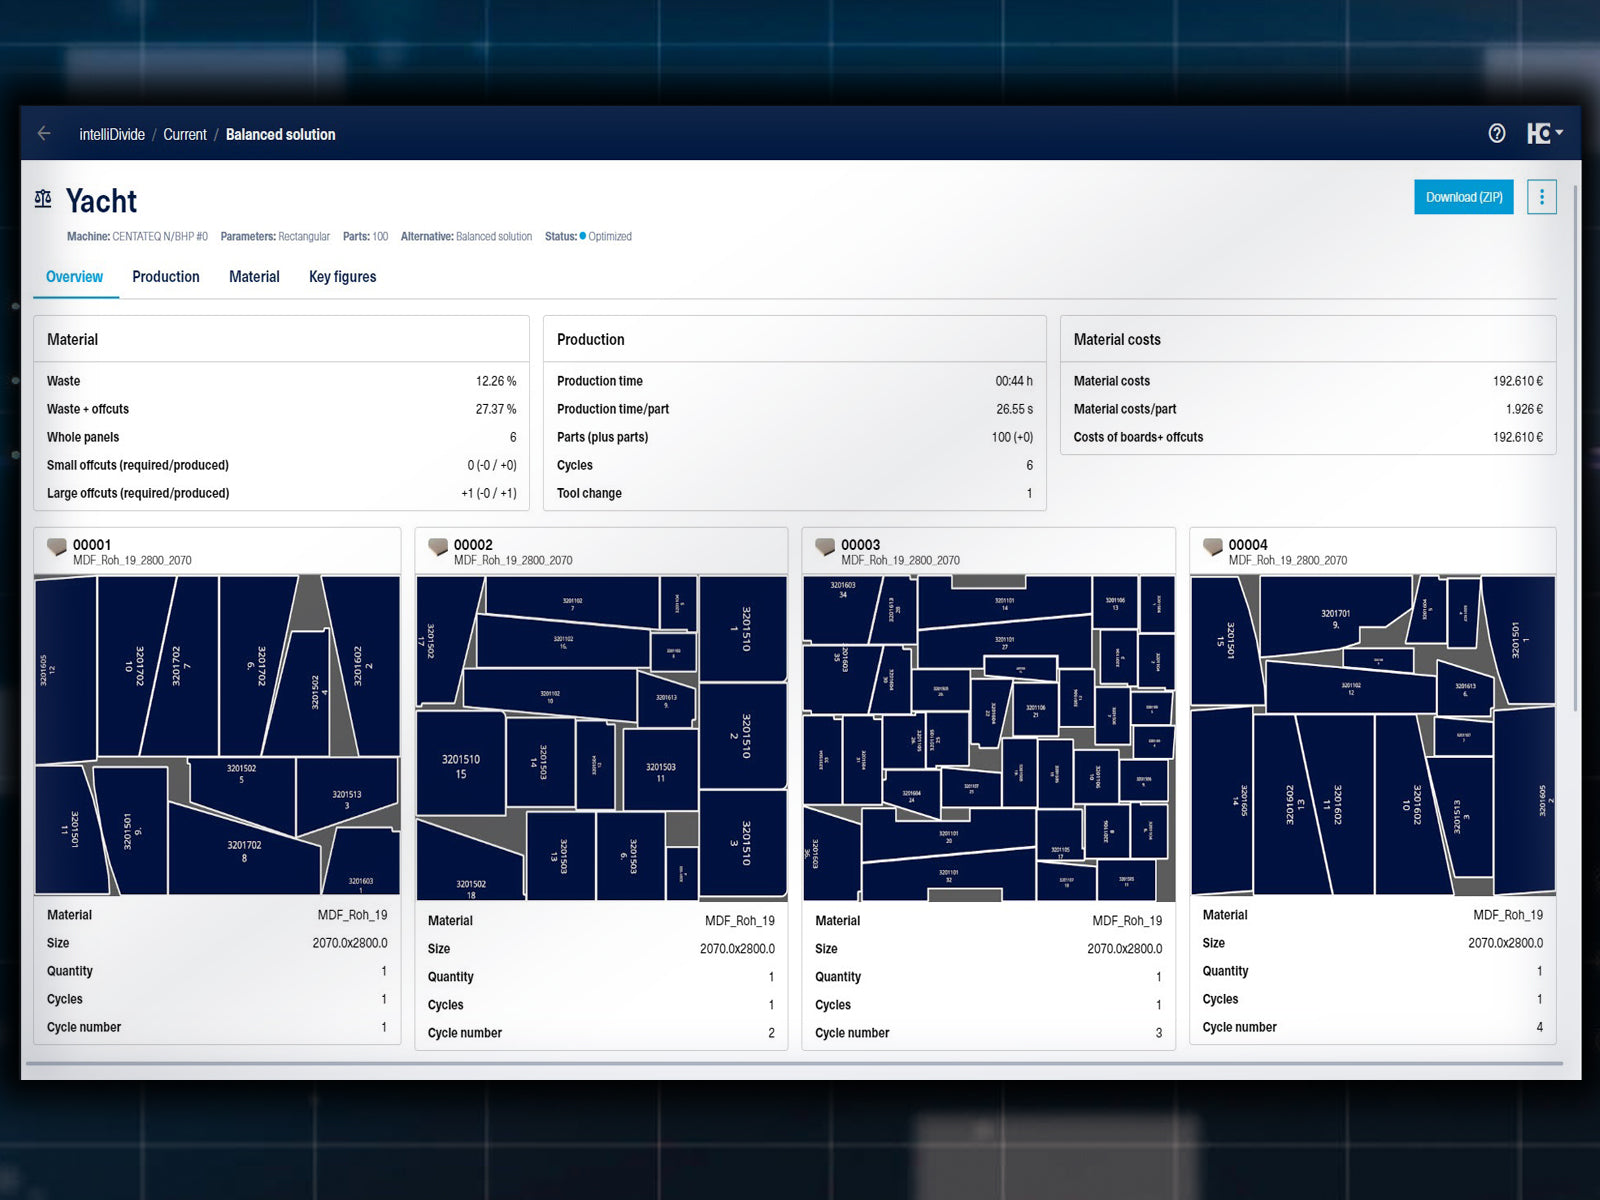Click the Download (ZIP) button
1600x1200 pixels.
[x=1463, y=197]
